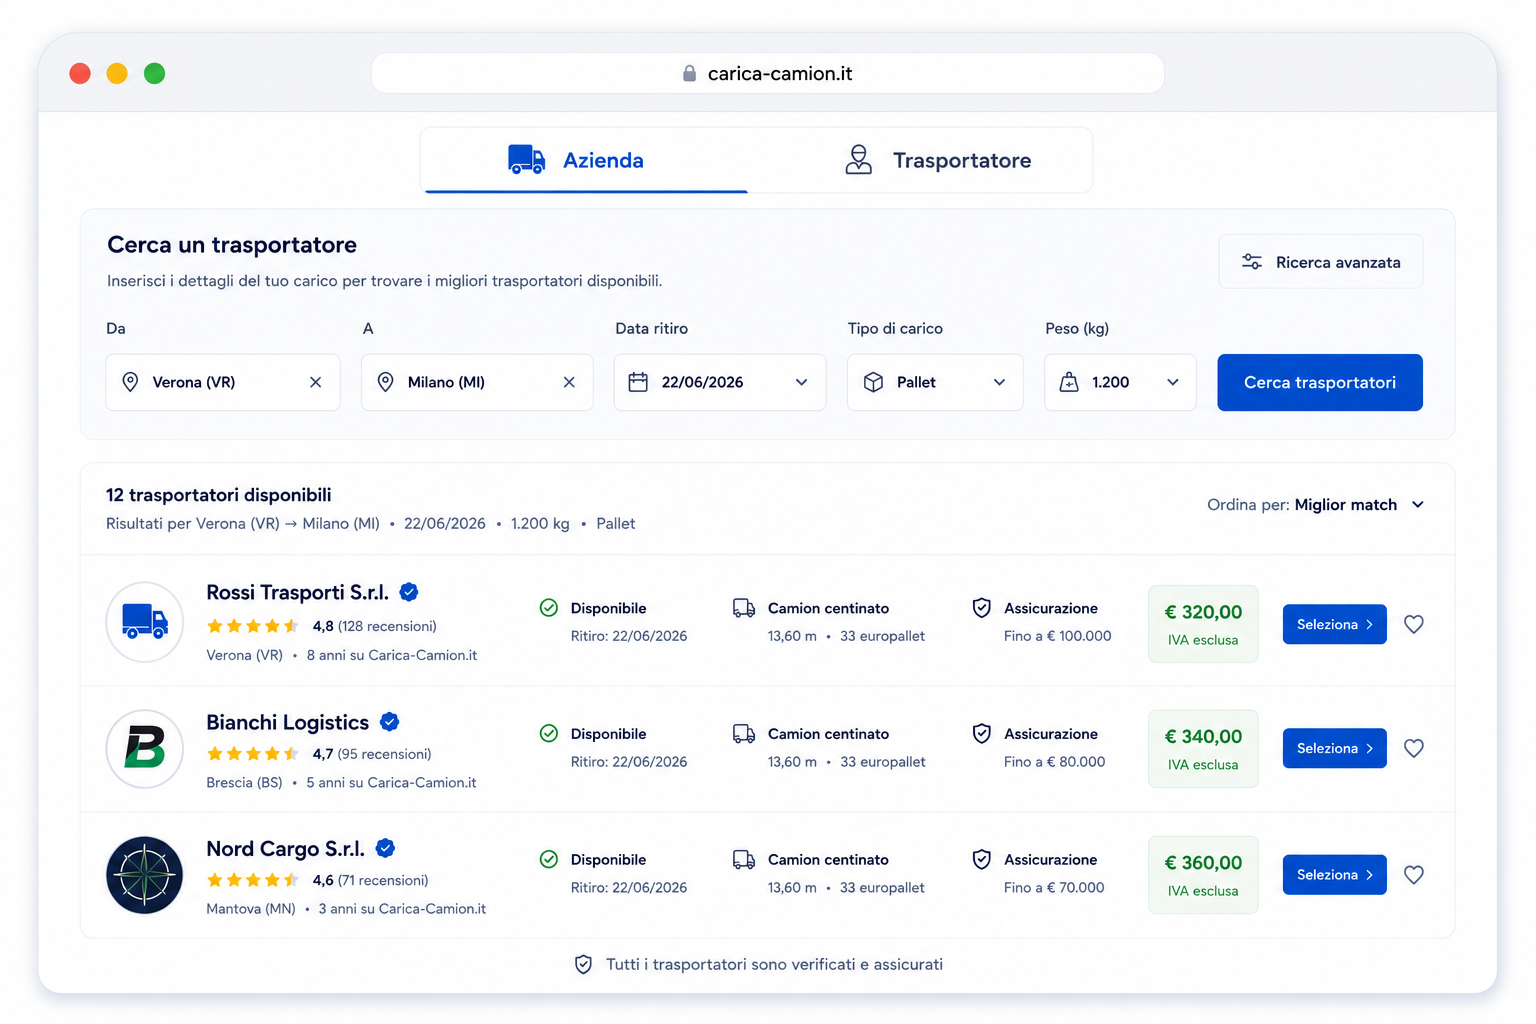Click Nord Cargo Camion centinato truck icon
This screenshot has height=1024, width=1536.
click(x=744, y=860)
